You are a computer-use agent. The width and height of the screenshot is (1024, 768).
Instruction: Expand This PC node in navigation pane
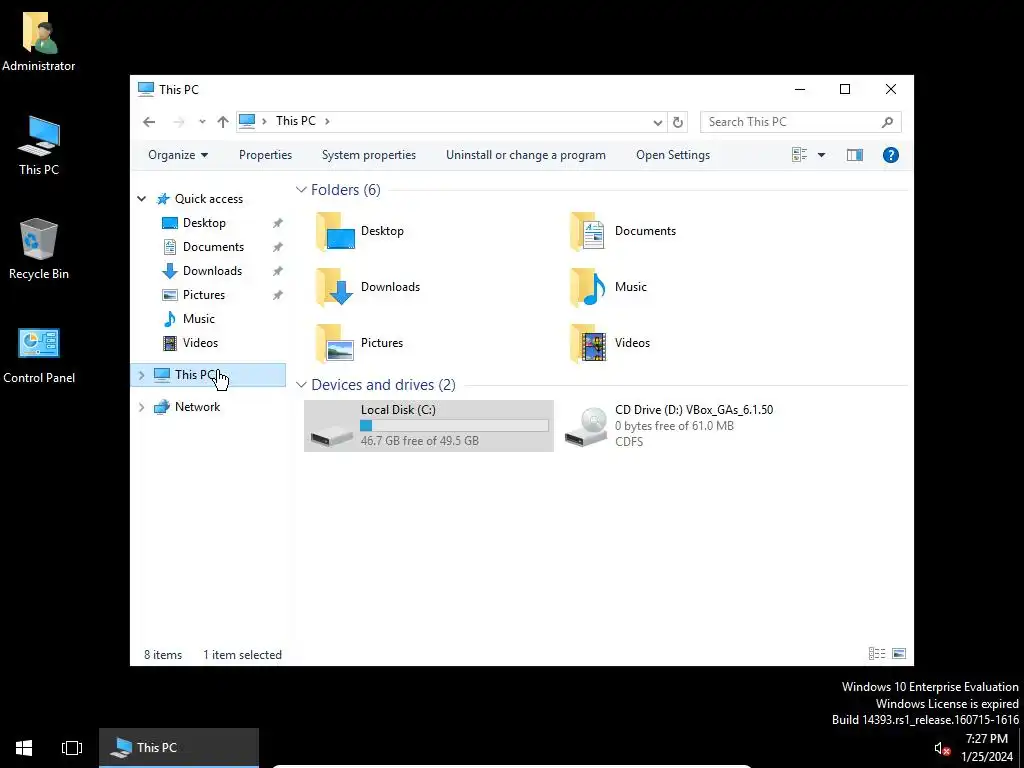[x=141, y=375]
